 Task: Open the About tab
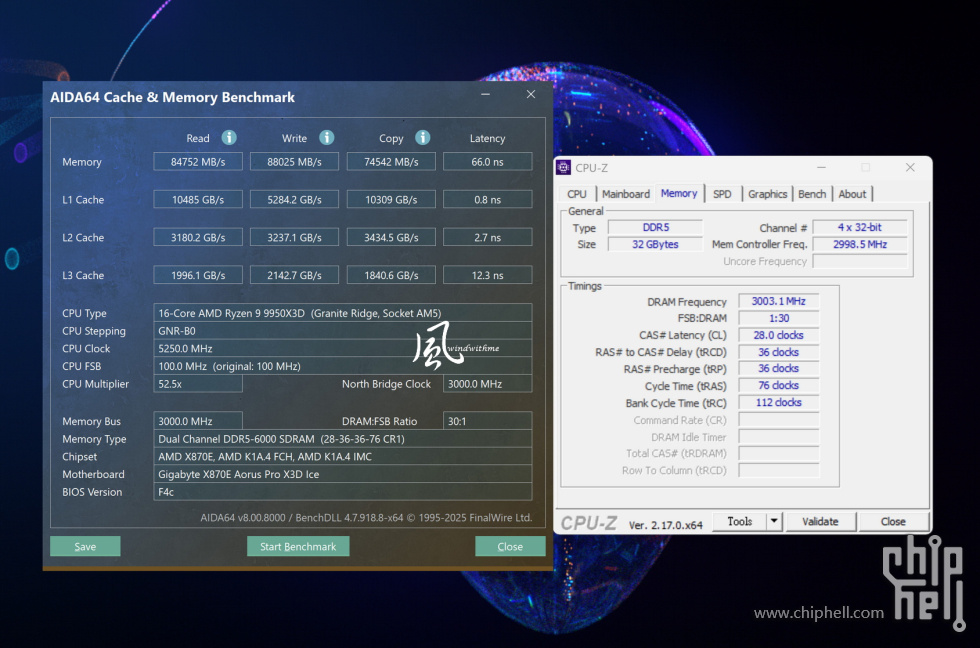[x=853, y=193]
